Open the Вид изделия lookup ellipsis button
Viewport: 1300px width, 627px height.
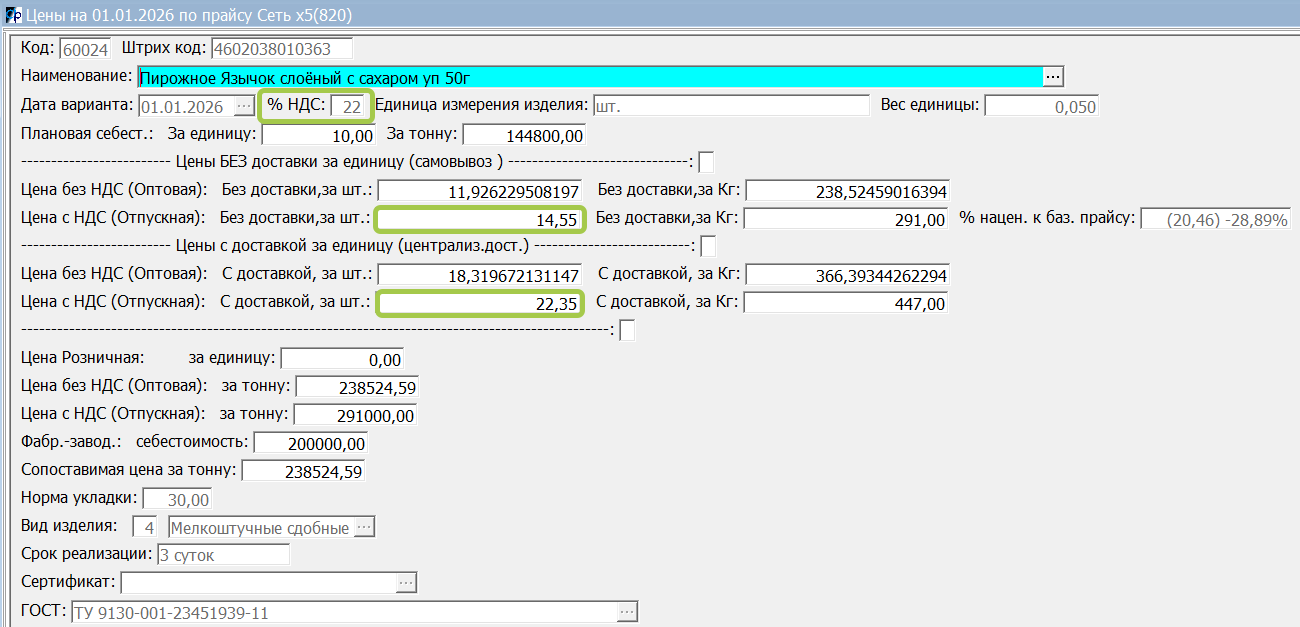tap(365, 527)
